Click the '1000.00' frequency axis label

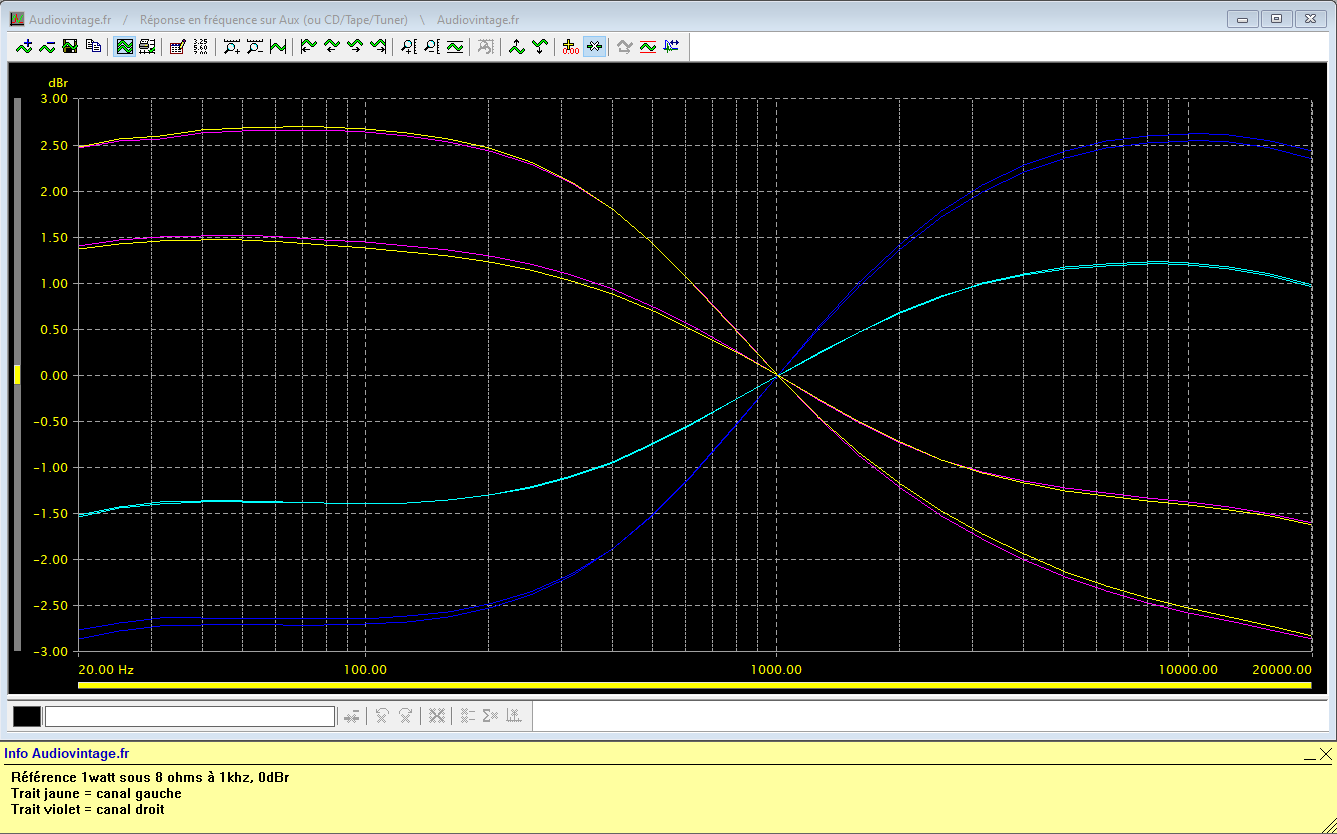click(777, 669)
